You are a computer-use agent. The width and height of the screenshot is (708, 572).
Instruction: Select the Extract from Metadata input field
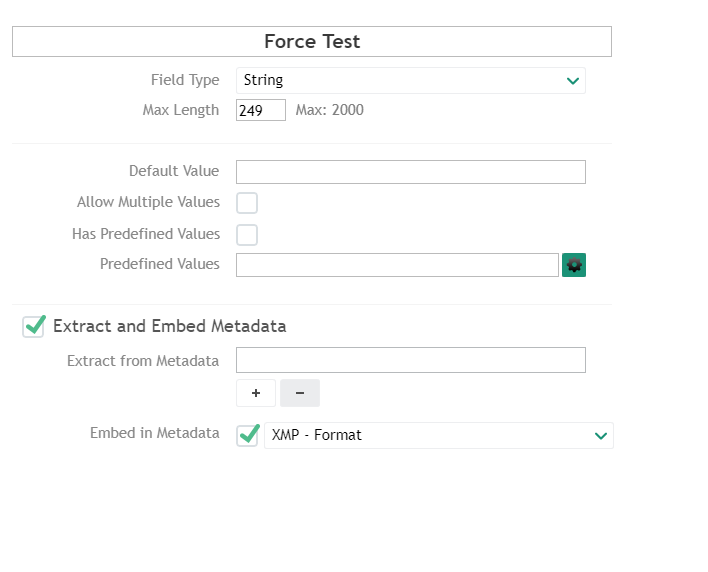410,360
